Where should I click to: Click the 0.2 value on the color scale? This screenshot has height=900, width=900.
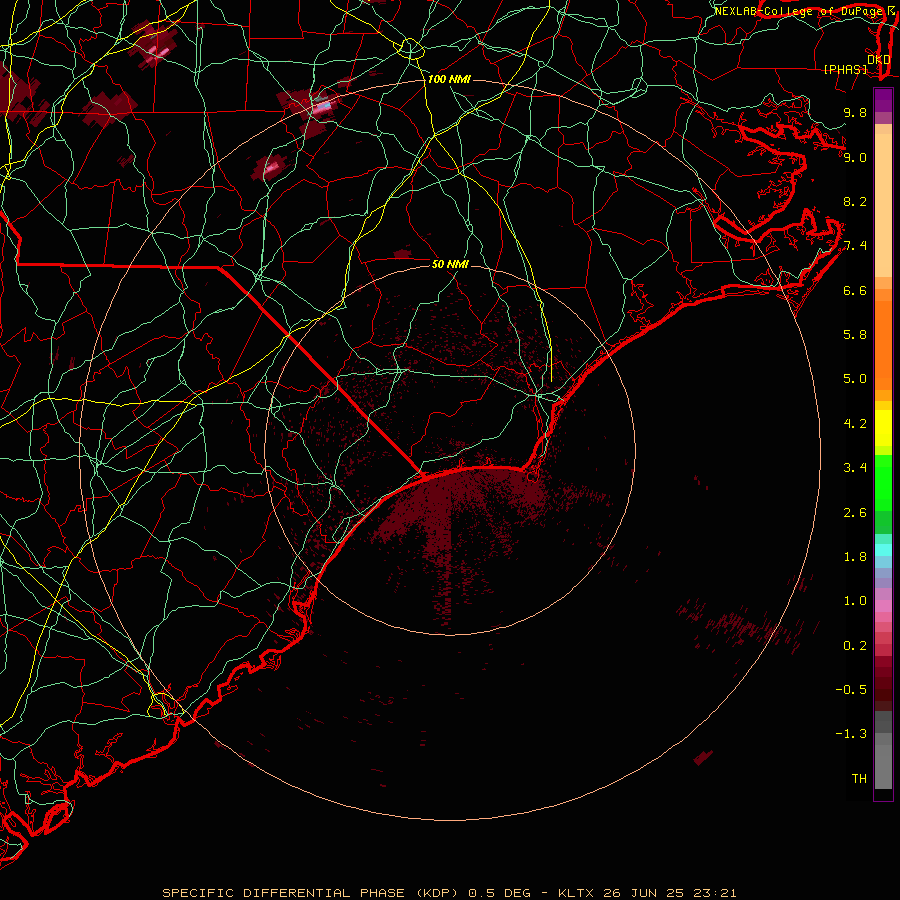(855, 646)
